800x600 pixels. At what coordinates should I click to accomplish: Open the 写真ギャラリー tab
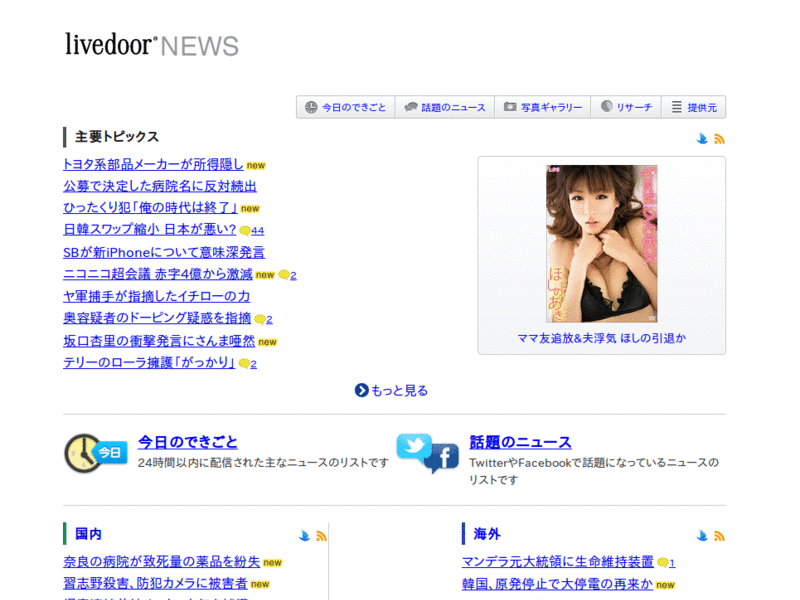(x=542, y=107)
